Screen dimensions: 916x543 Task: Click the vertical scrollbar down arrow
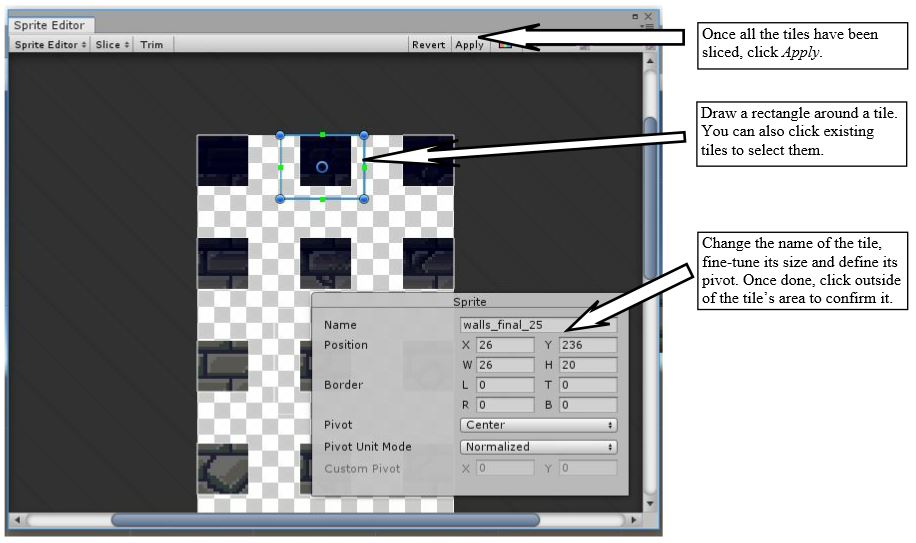click(x=650, y=503)
